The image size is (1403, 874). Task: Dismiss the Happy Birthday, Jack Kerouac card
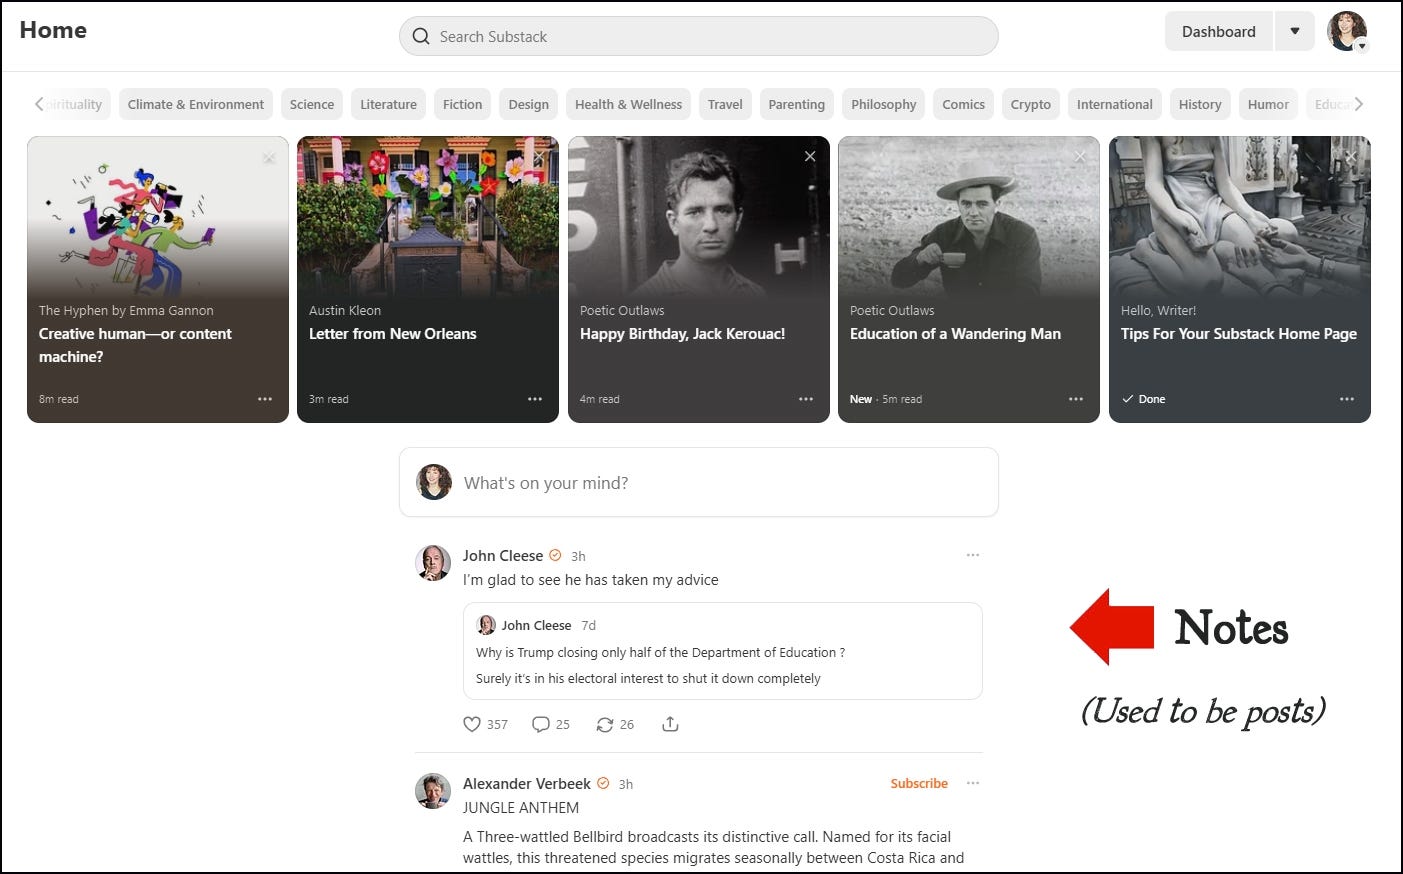810,157
